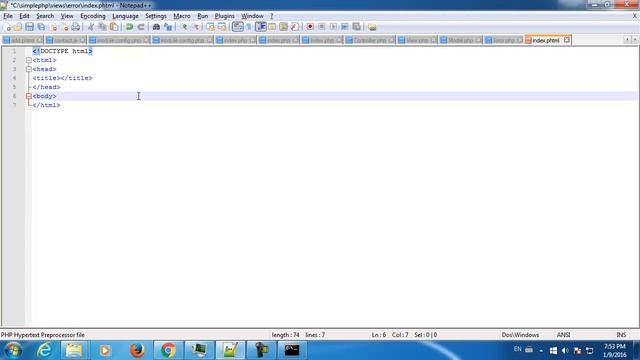Click the Open file toolbar icon
This screenshot has width=640, height=360.
tap(18, 27)
